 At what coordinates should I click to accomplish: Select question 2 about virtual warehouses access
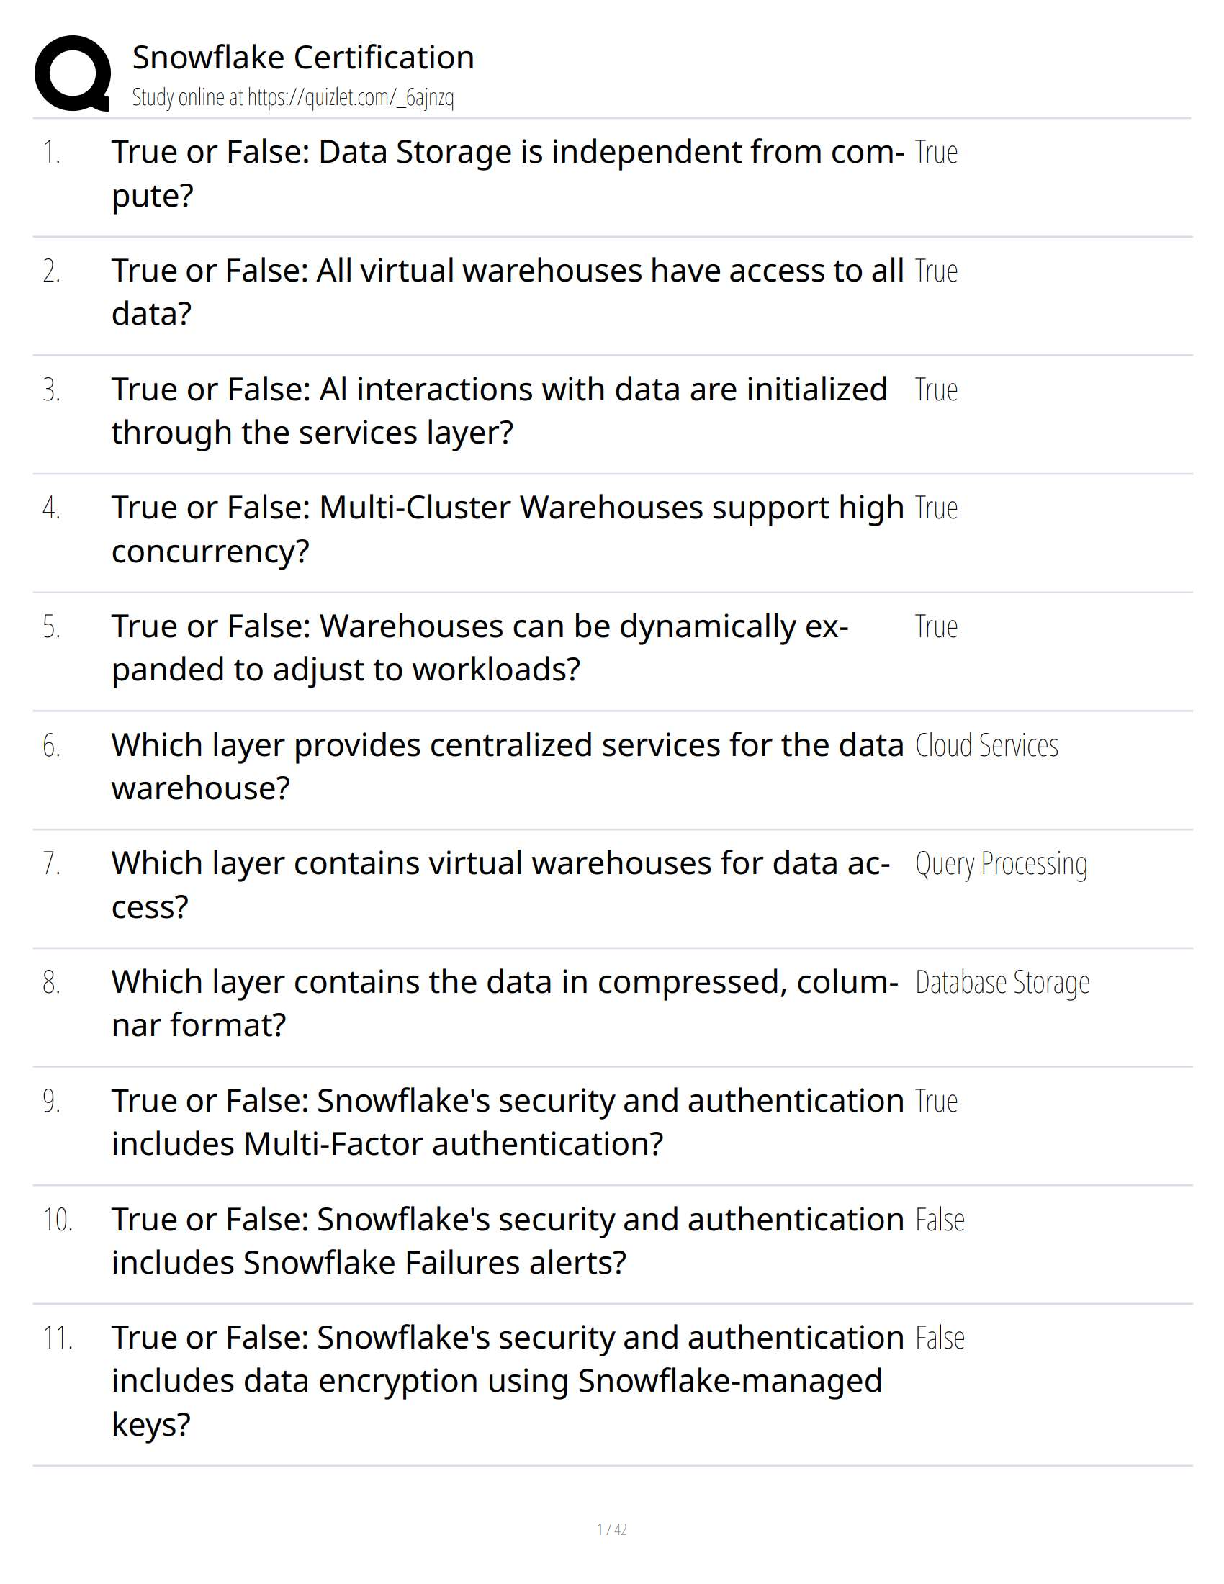(507, 292)
